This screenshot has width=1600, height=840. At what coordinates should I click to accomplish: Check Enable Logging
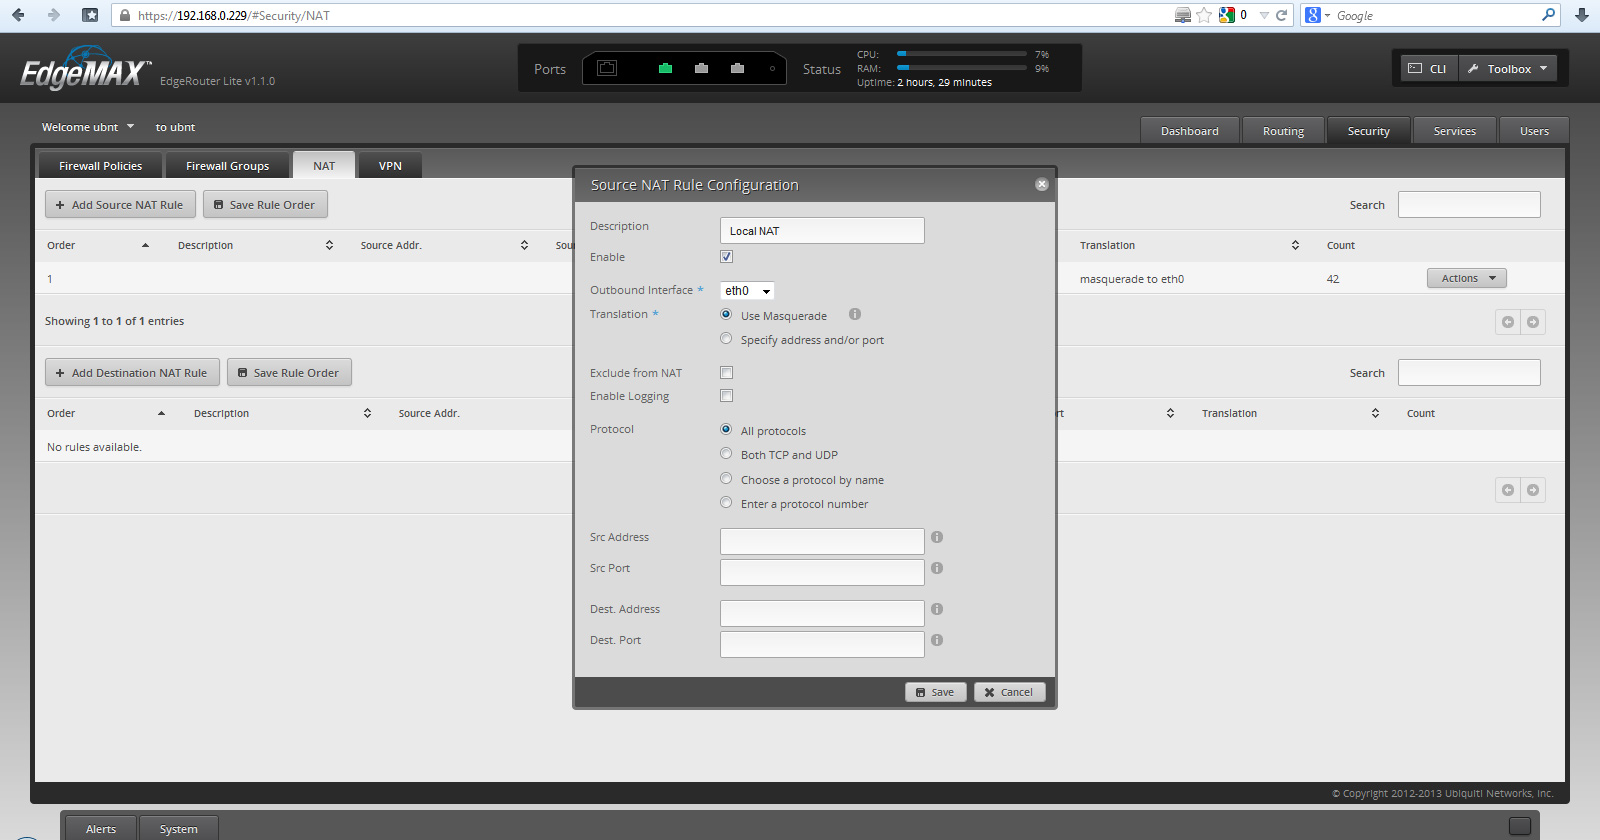[x=727, y=396]
